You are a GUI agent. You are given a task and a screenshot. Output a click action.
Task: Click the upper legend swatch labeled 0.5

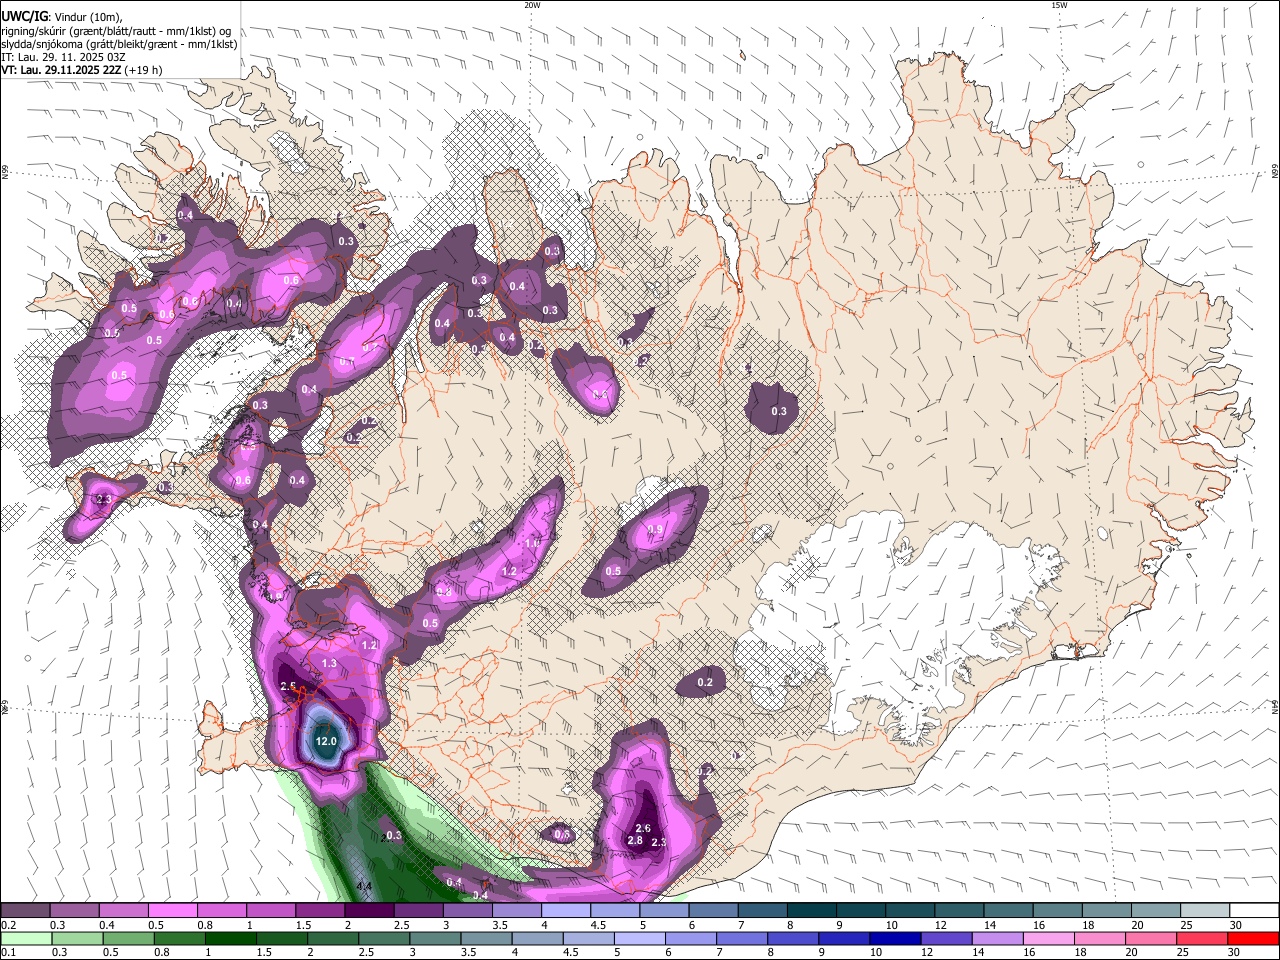(172, 911)
